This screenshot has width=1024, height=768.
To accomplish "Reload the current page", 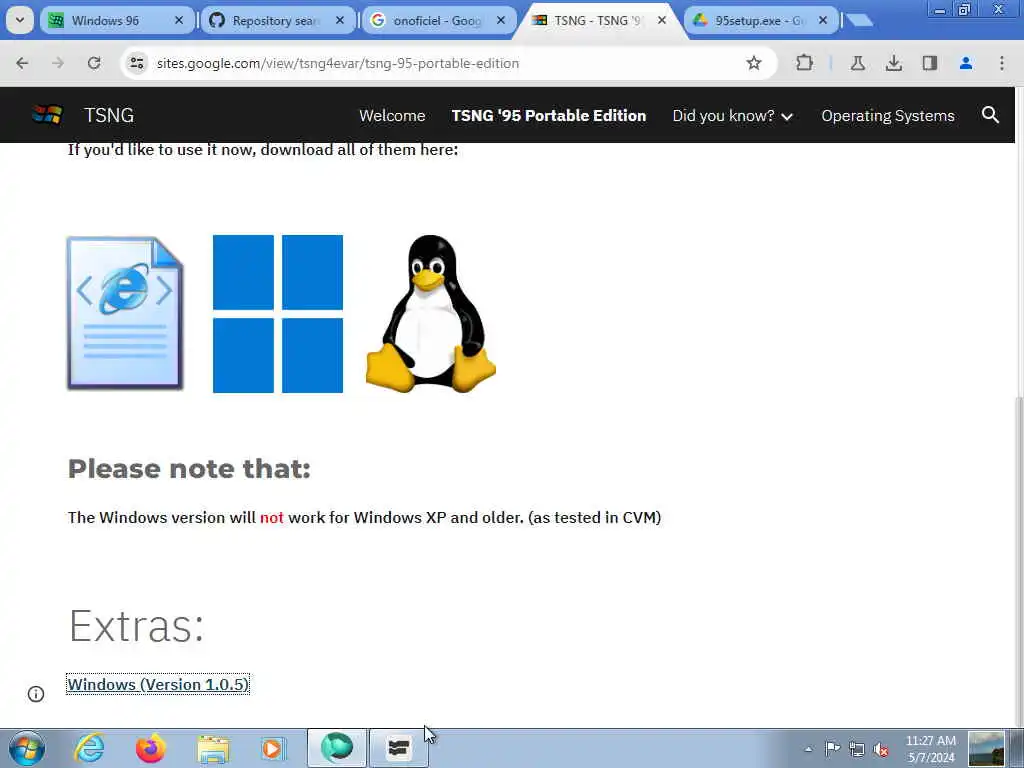I will (x=94, y=63).
